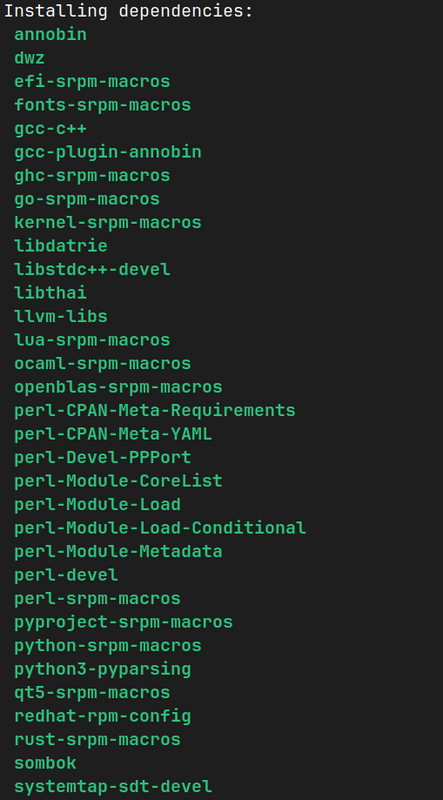The image size is (443, 800).
Task: Select the libdatrie package name
Action: (61, 246)
